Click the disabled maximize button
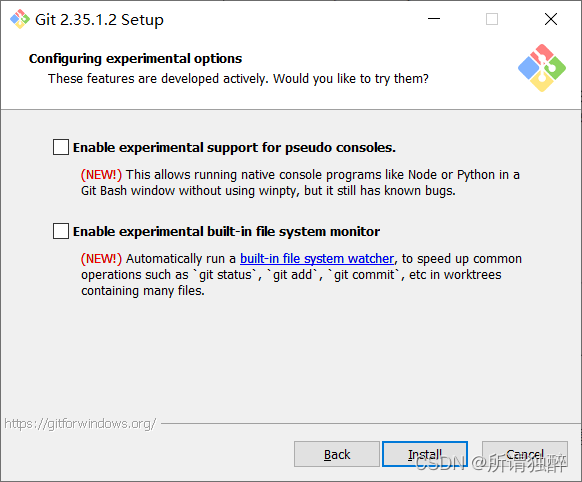Viewport: 582px width, 482px height. pyautogui.click(x=492, y=19)
